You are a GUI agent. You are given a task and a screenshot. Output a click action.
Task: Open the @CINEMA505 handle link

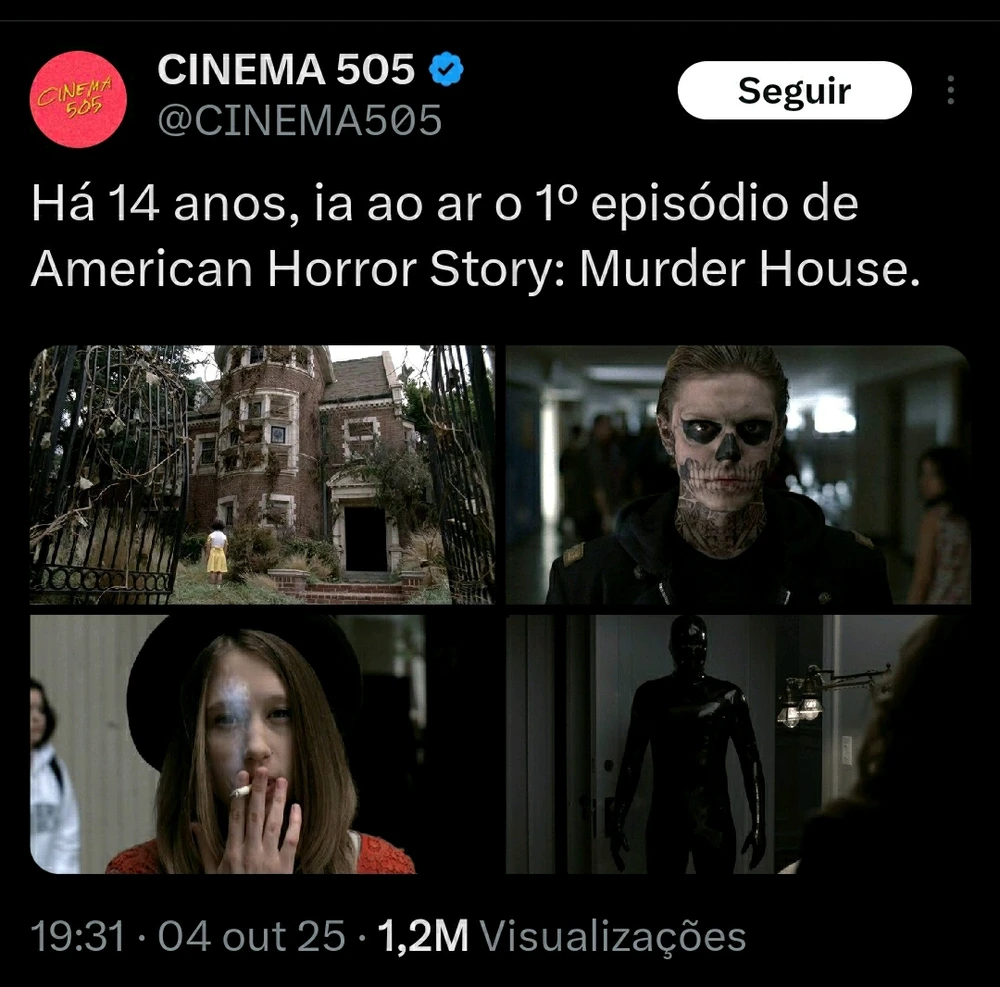(x=300, y=120)
